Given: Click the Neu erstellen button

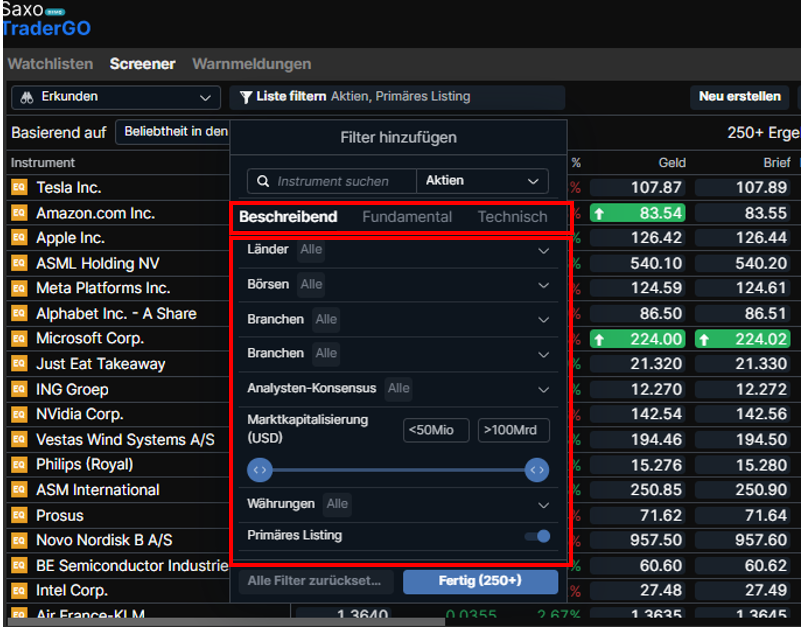Looking at the screenshot, I should 739,97.
